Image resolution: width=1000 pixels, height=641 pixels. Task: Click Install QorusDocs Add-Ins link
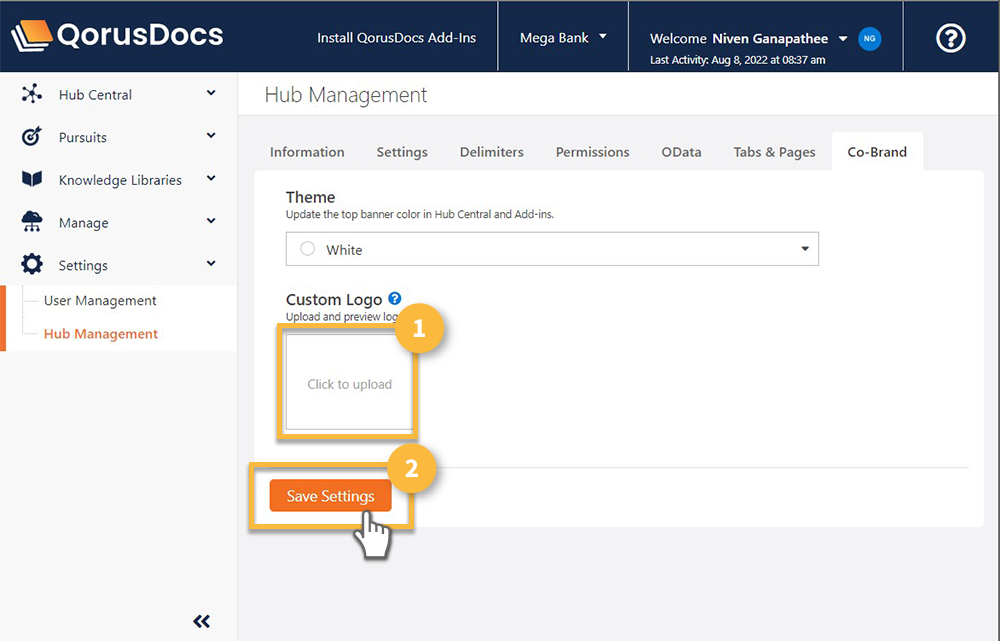point(396,38)
